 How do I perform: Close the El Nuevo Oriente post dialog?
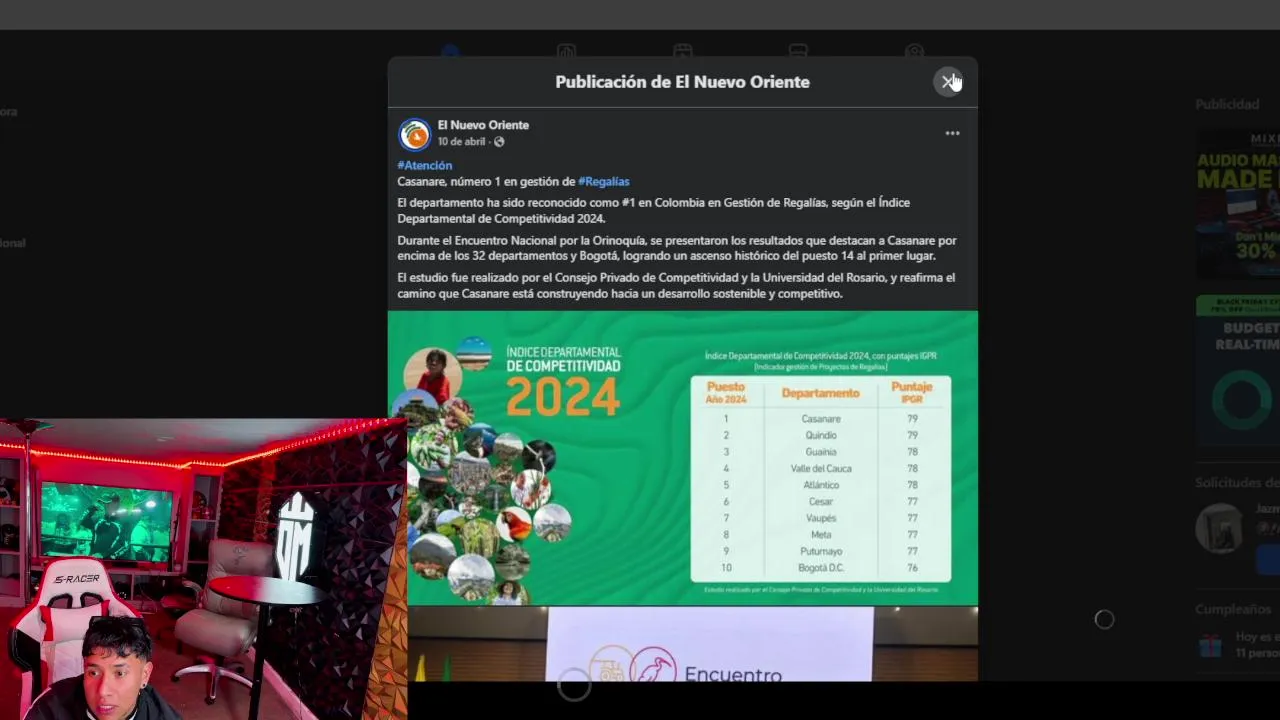click(x=948, y=82)
